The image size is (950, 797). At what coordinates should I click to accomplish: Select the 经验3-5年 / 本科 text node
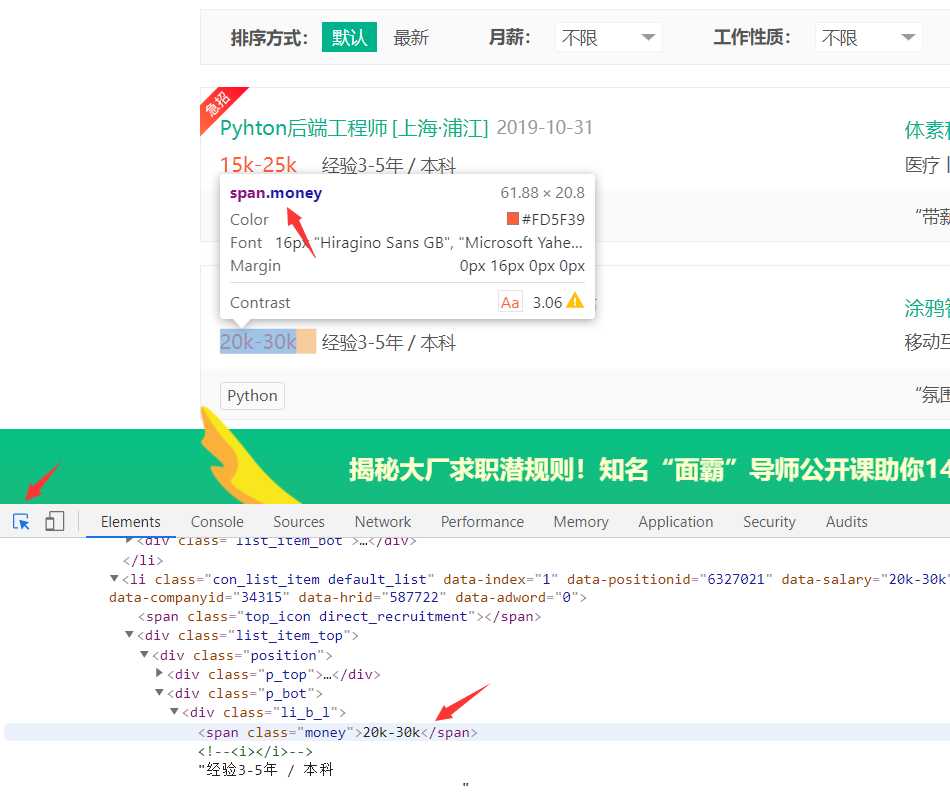(267, 770)
